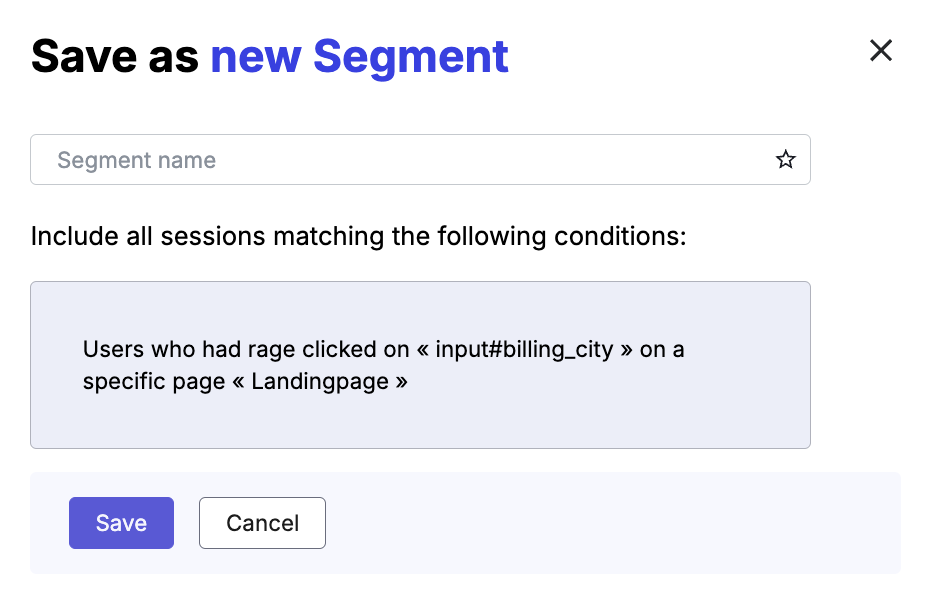Toggle favorite status for the new segment

coord(786,159)
